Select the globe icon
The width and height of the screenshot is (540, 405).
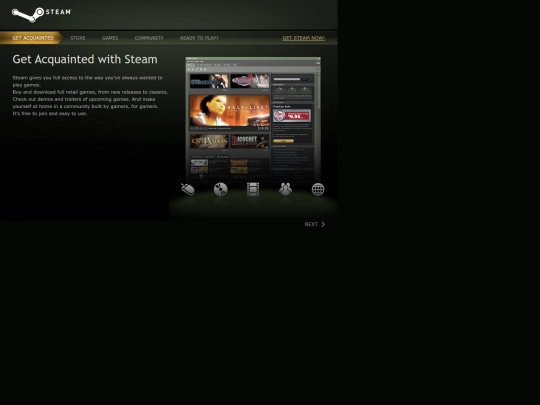(318, 189)
